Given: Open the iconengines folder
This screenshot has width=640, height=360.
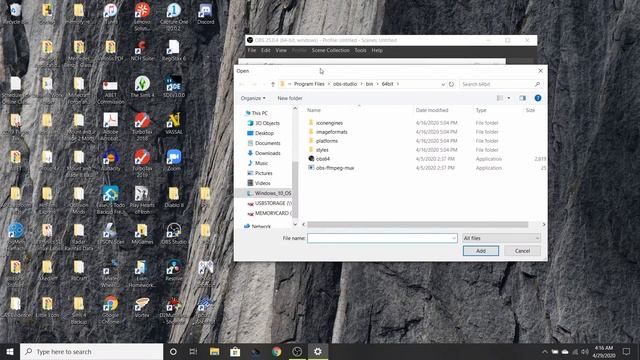Looking at the screenshot, I should [x=329, y=123].
